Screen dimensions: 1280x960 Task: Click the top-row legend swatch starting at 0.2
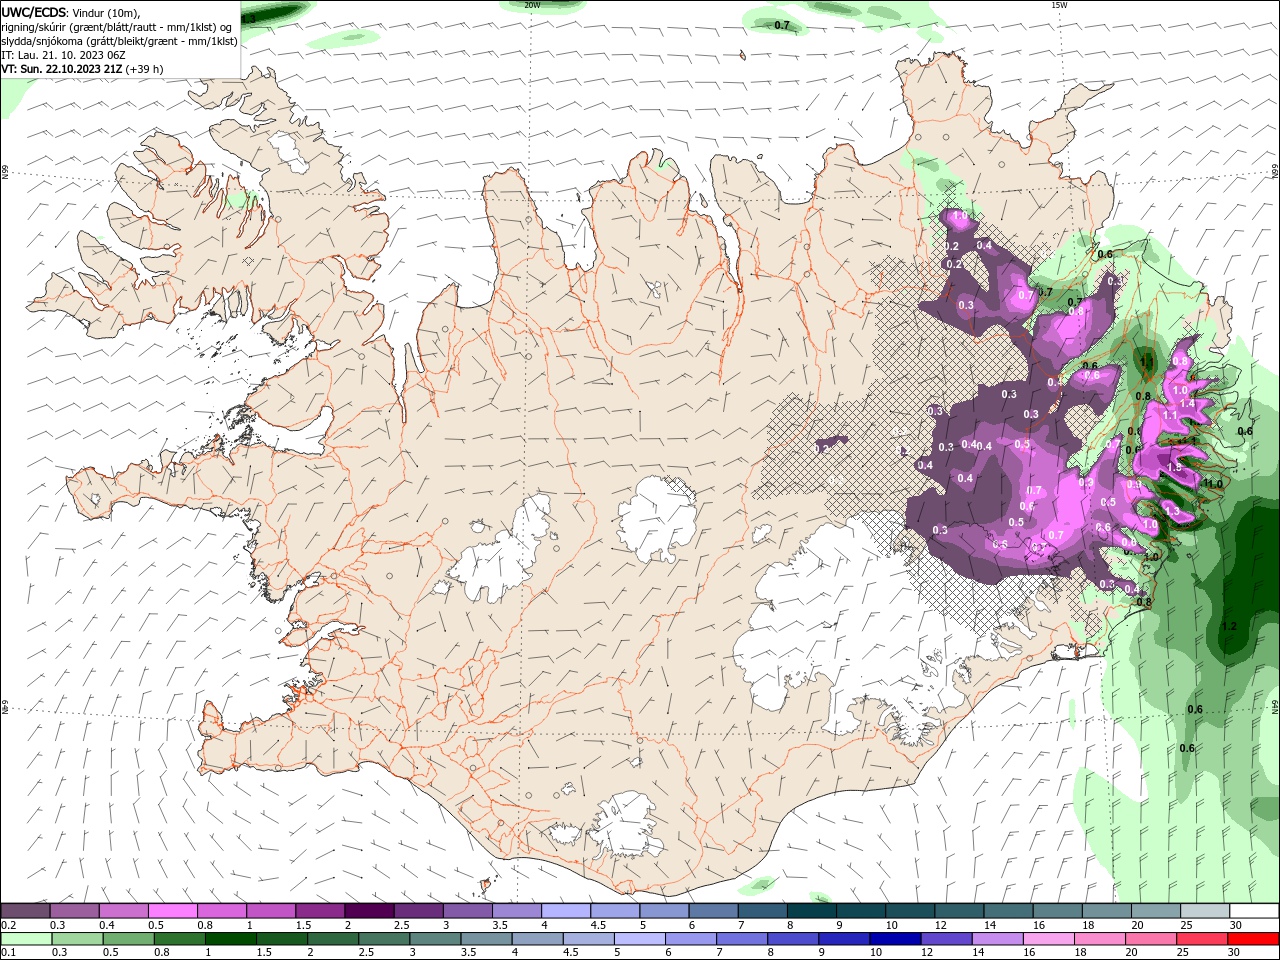[x=26, y=911]
